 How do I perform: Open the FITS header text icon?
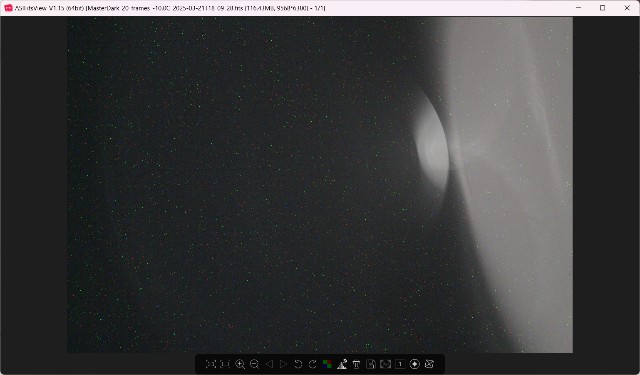356,364
